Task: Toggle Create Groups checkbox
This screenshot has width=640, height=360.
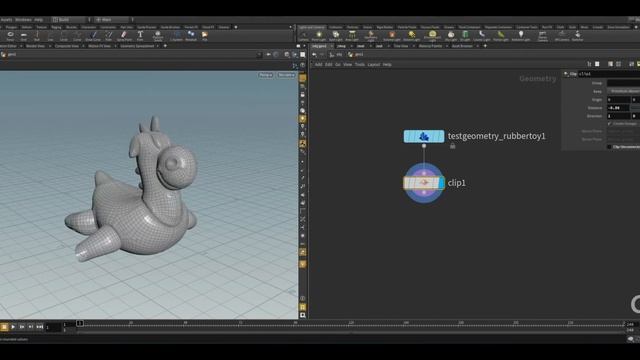Action: click(x=609, y=123)
